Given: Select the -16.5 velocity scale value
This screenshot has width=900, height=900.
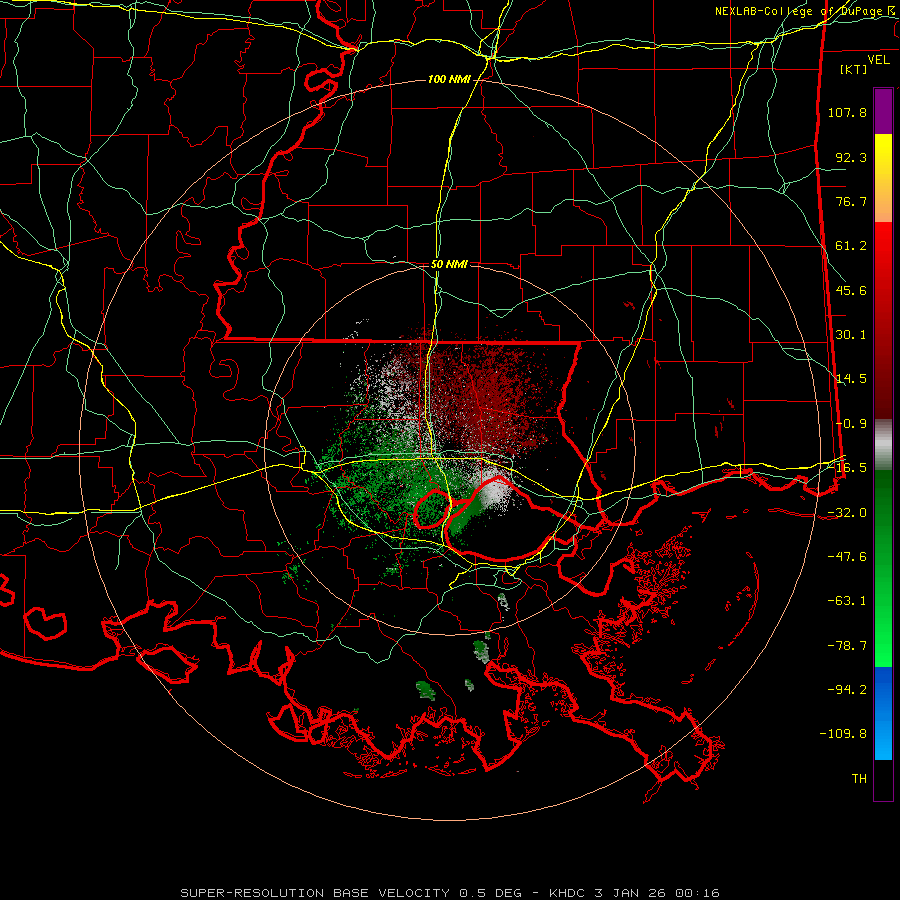Looking at the screenshot, I should pos(847,468).
